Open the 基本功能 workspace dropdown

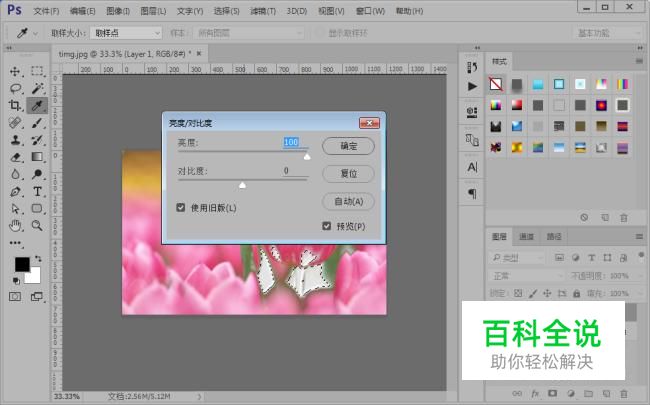[x=606, y=33]
